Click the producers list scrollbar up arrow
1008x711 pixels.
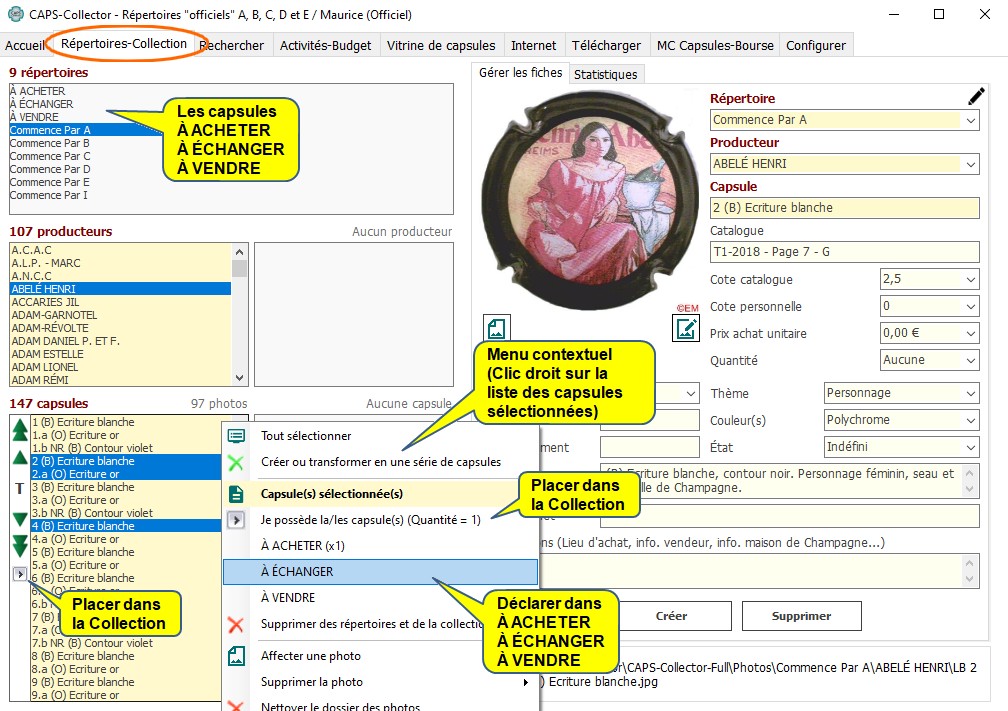[239, 252]
